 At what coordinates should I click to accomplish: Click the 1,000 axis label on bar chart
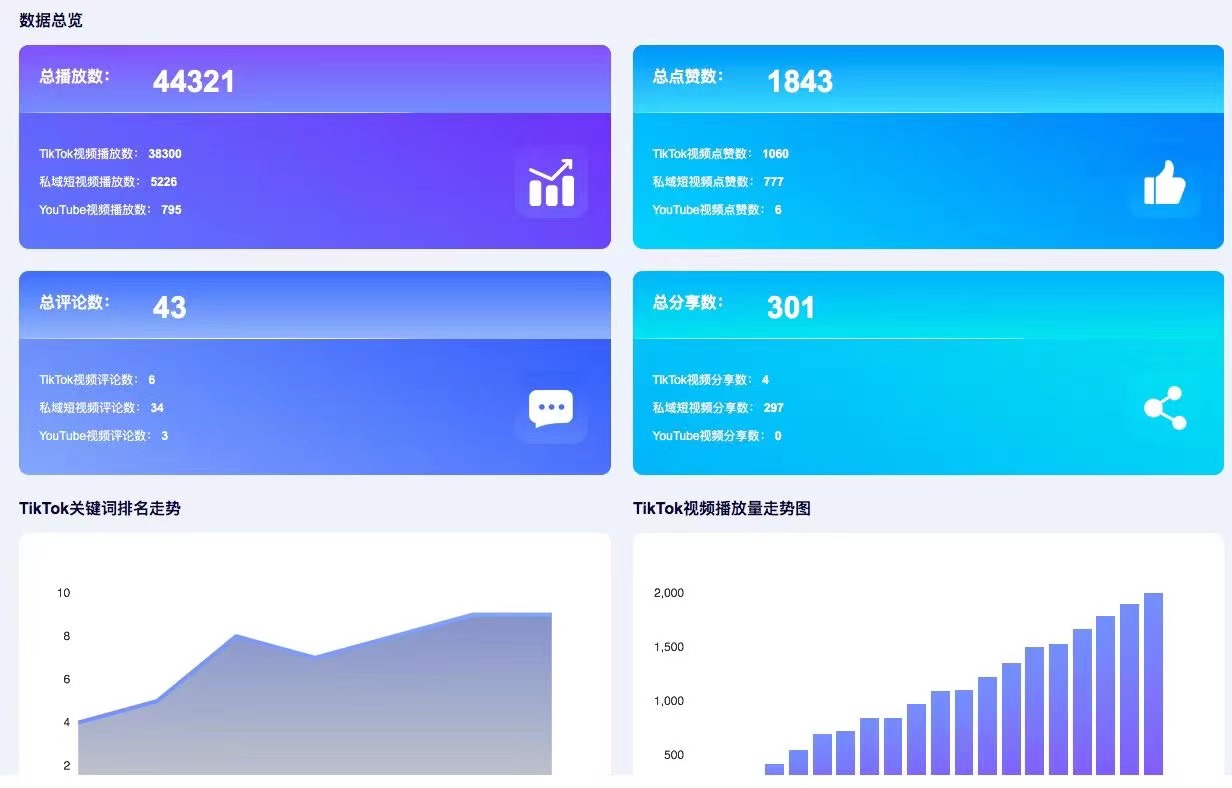tap(669, 701)
